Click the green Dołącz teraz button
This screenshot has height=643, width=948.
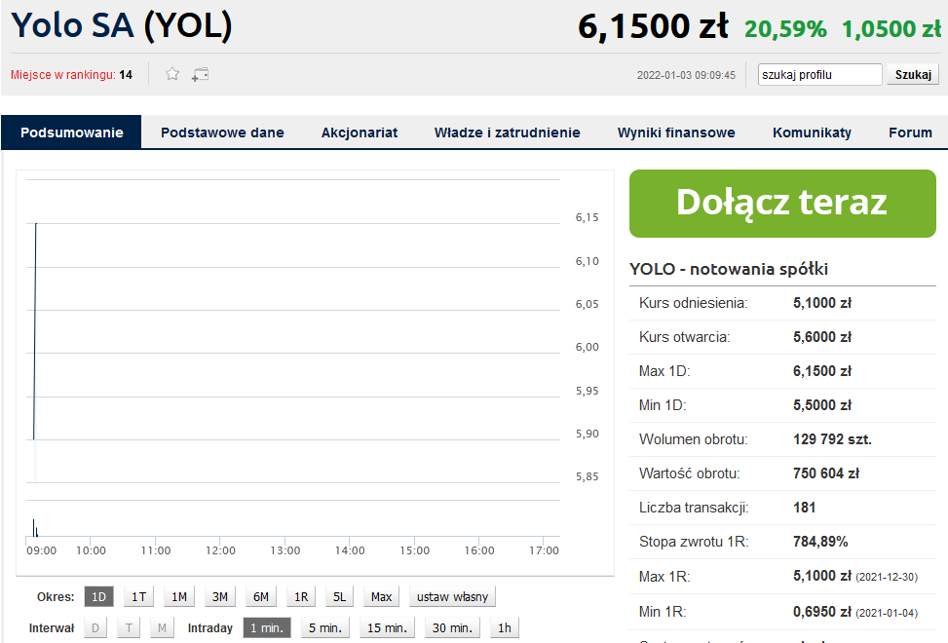pyautogui.click(x=782, y=203)
